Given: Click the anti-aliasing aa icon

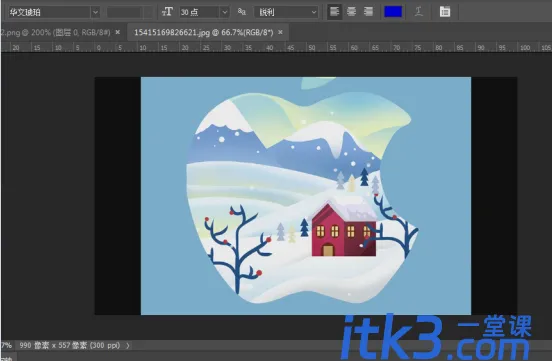Looking at the screenshot, I should point(242,12).
